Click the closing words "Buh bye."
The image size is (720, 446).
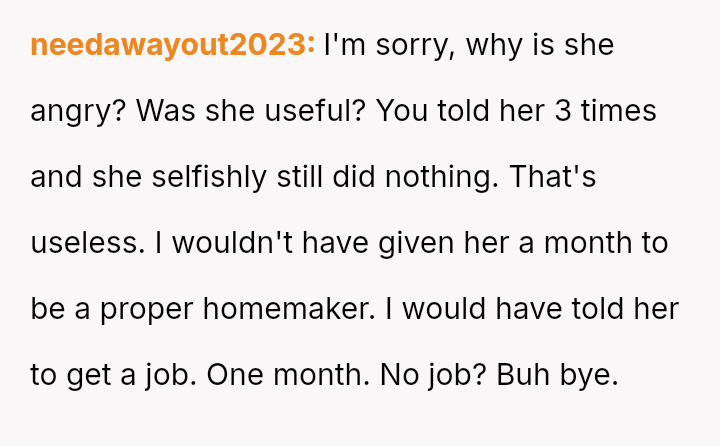(558, 375)
